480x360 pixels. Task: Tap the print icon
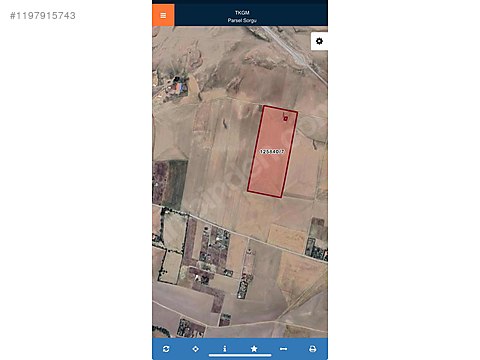[313, 349]
